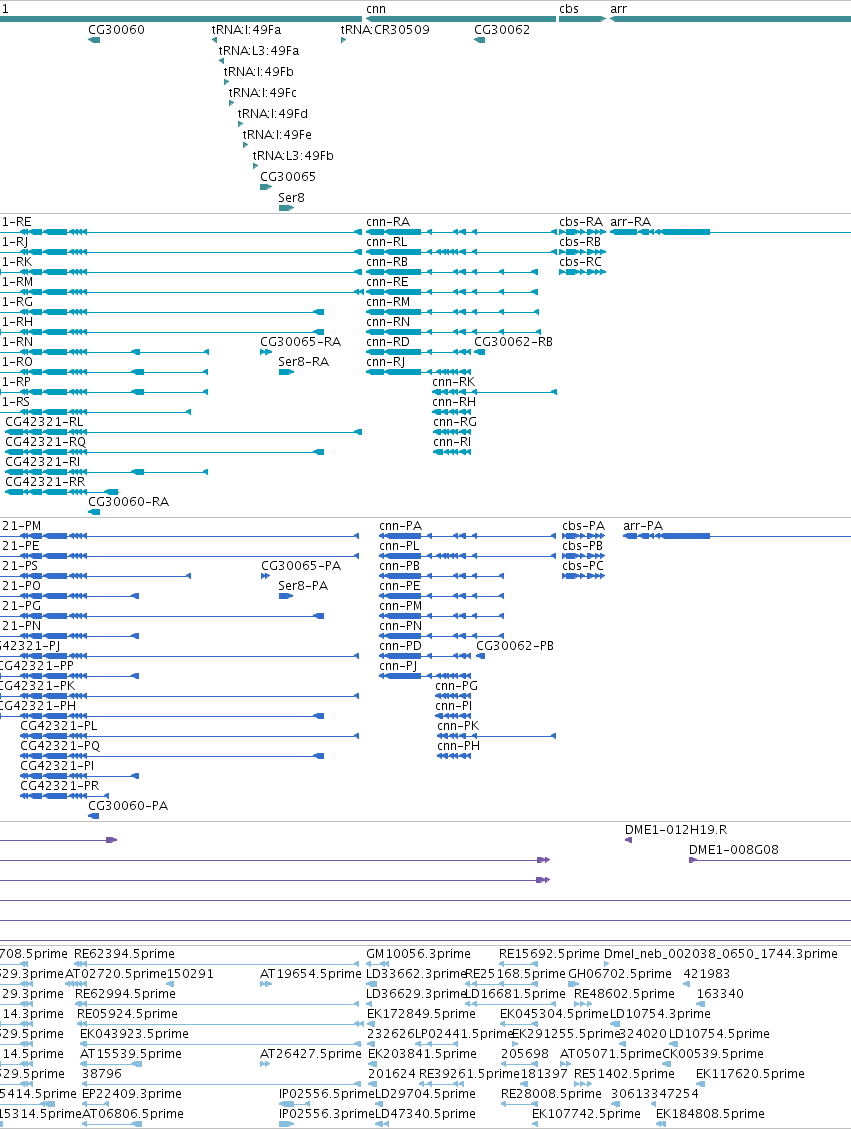
Task: Select the tRNA:I:49Fb label
Action: 258,71
